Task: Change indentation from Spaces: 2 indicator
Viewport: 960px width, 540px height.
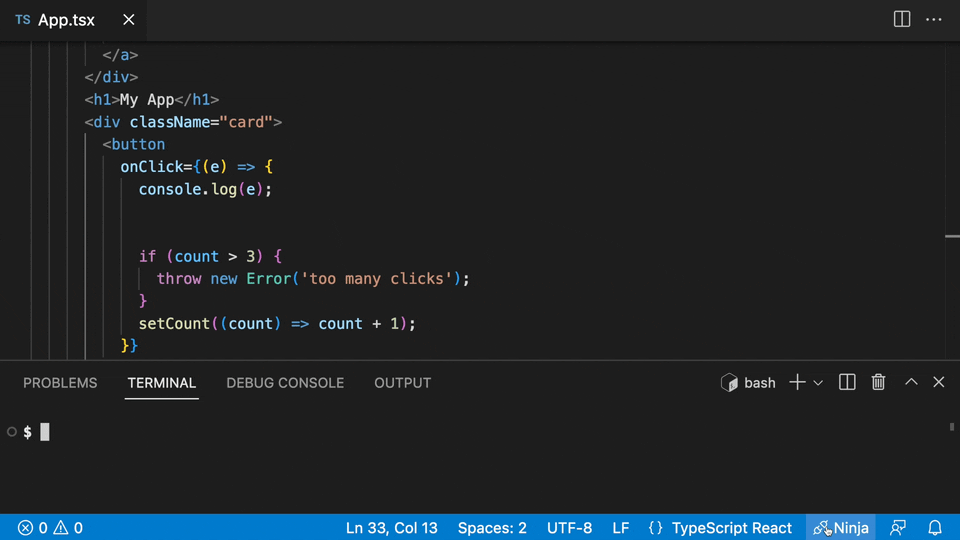Action: tap(492, 528)
